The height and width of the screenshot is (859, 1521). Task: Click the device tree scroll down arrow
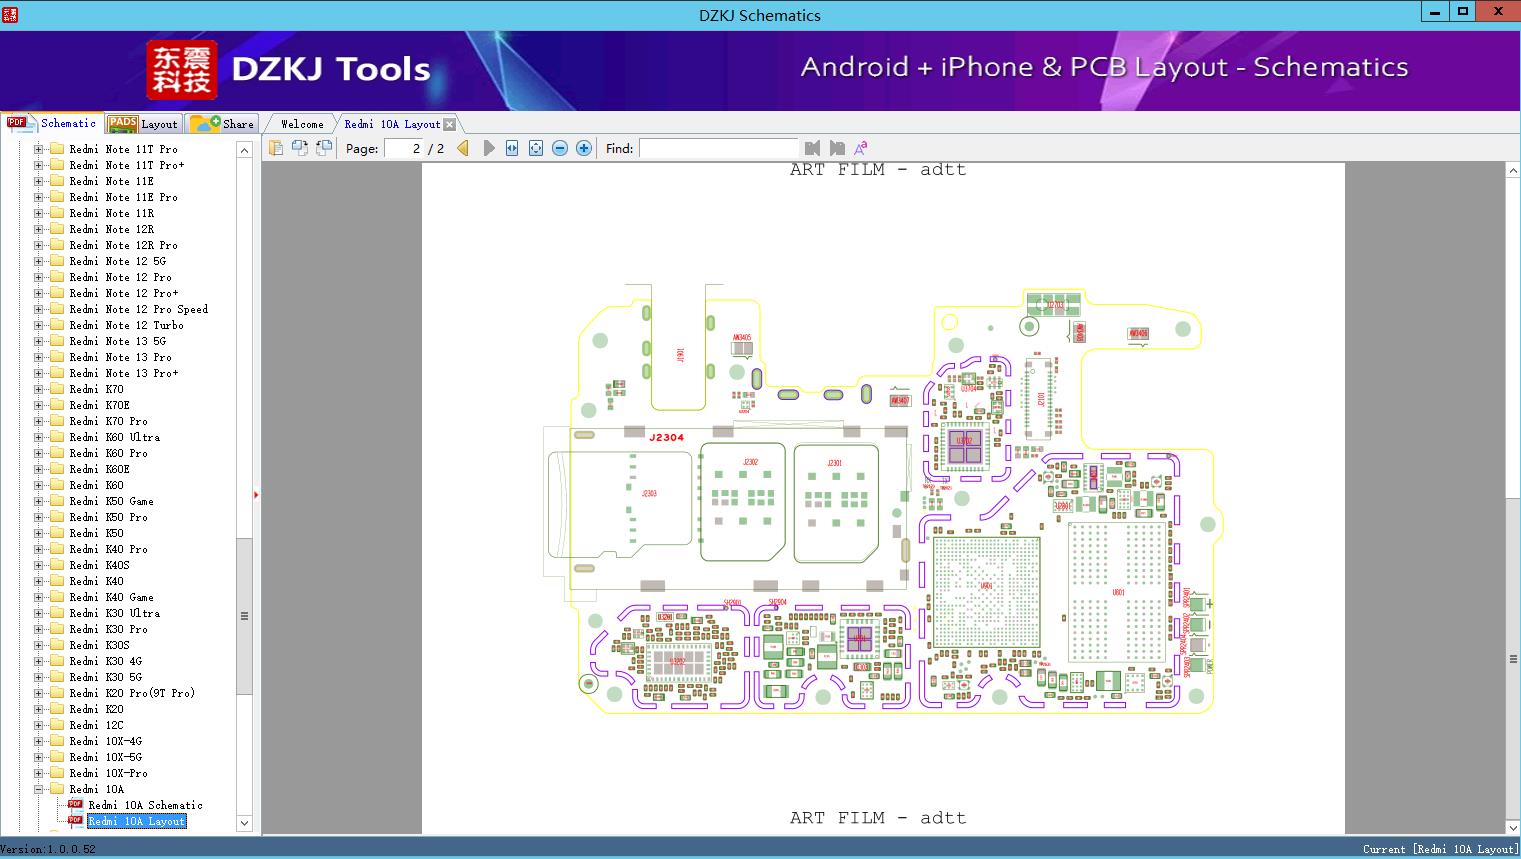244,823
